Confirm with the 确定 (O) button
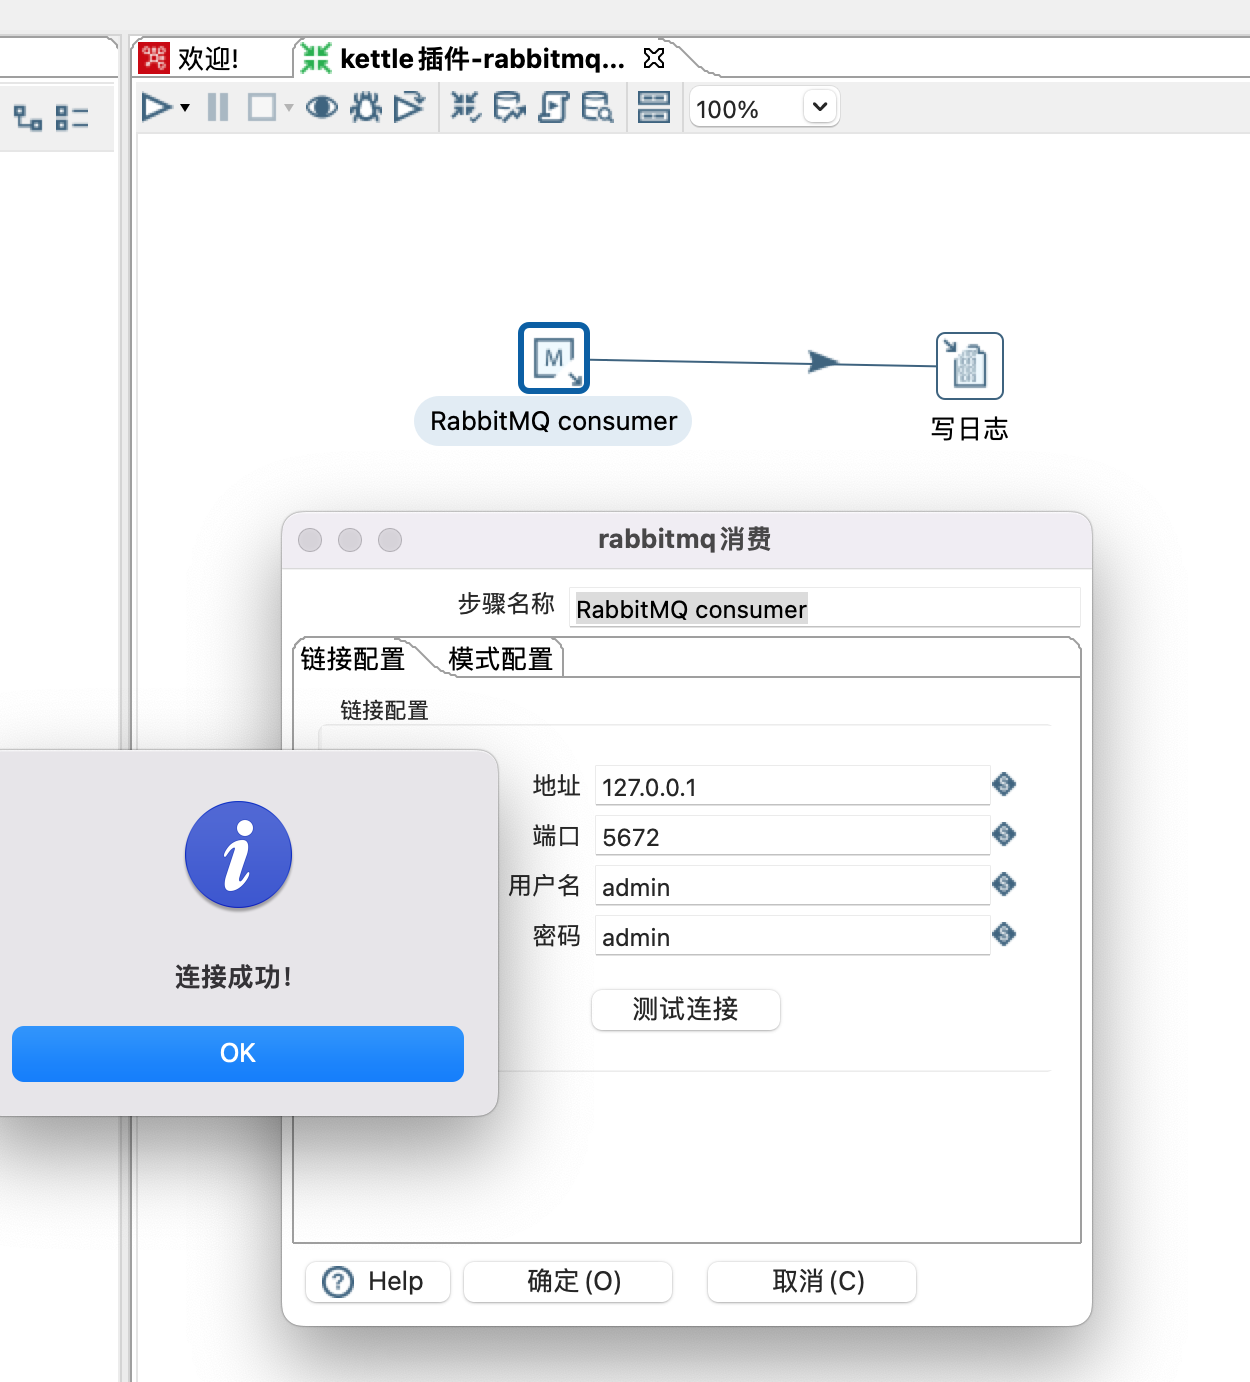Screen dimensions: 1250x1382 coord(568,1281)
